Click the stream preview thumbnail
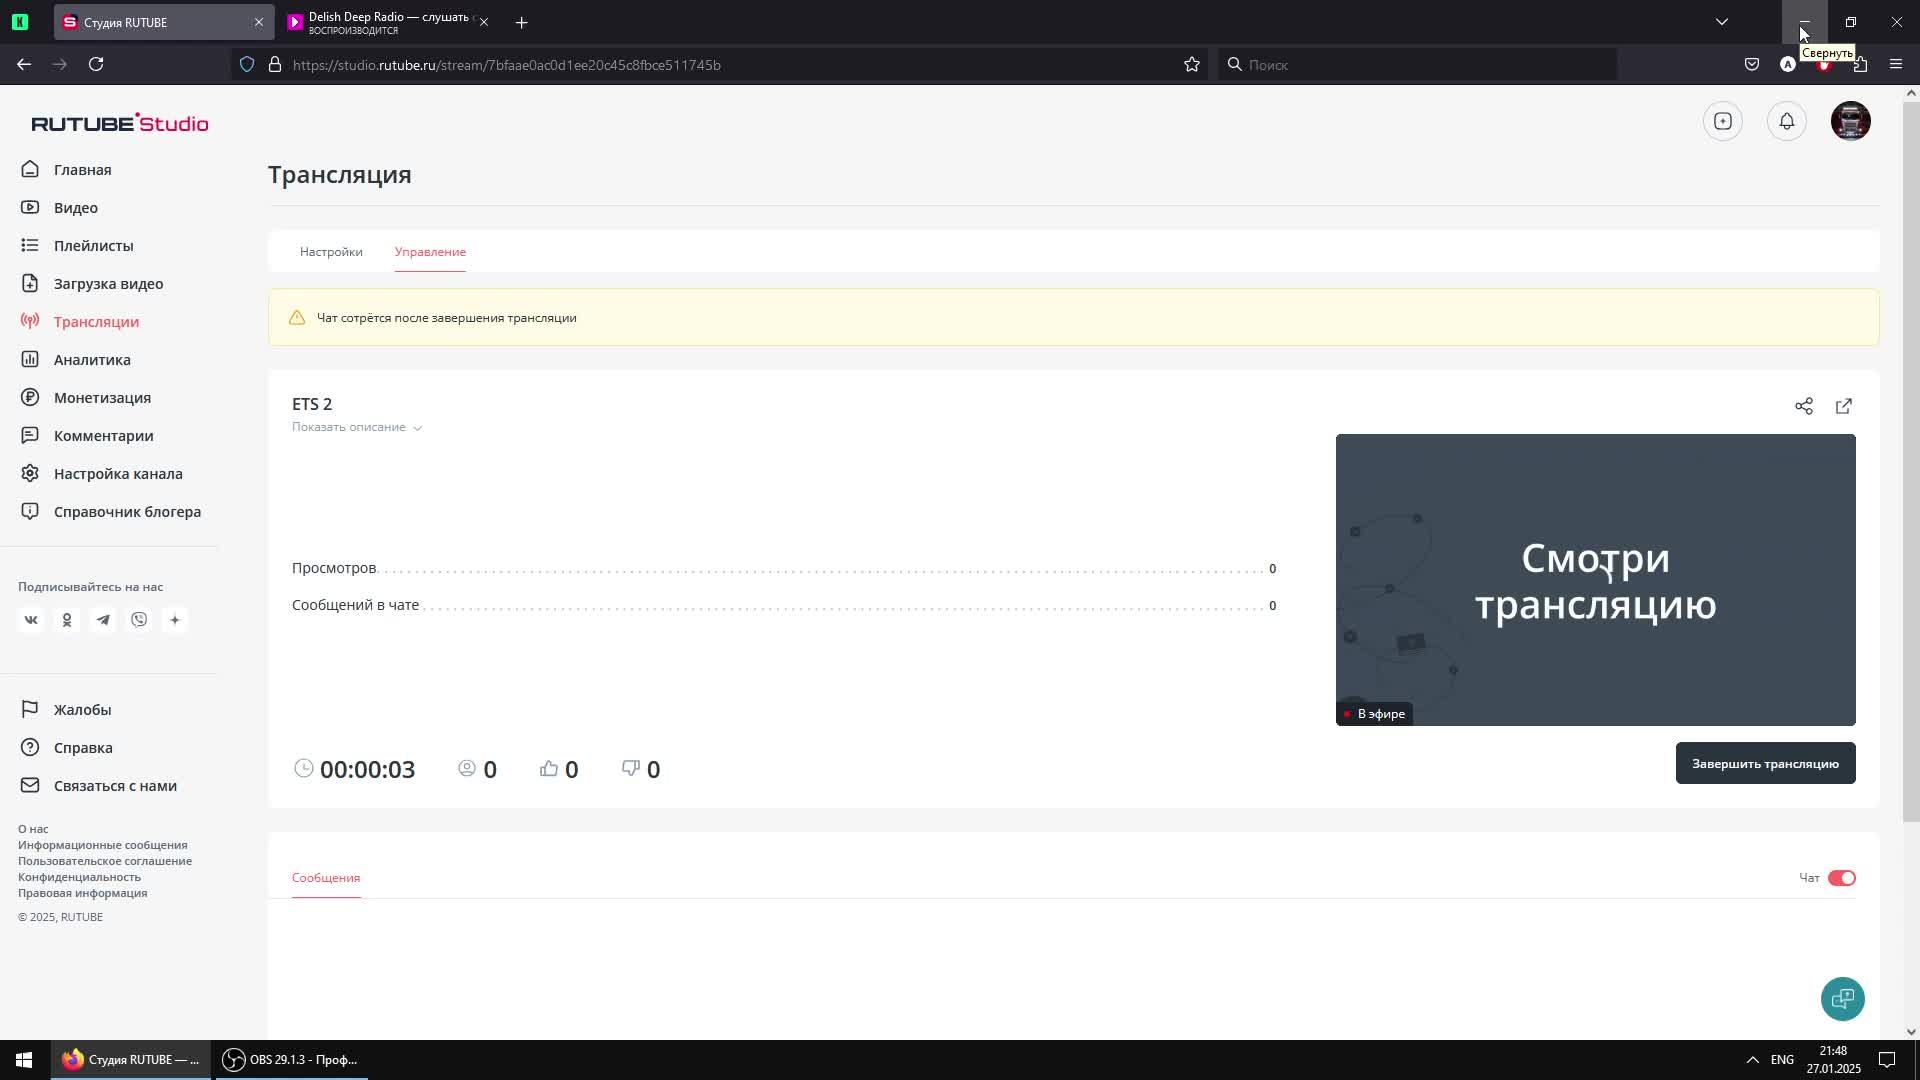The width and height of the screenshot is (1920, 1080). 1596,580
